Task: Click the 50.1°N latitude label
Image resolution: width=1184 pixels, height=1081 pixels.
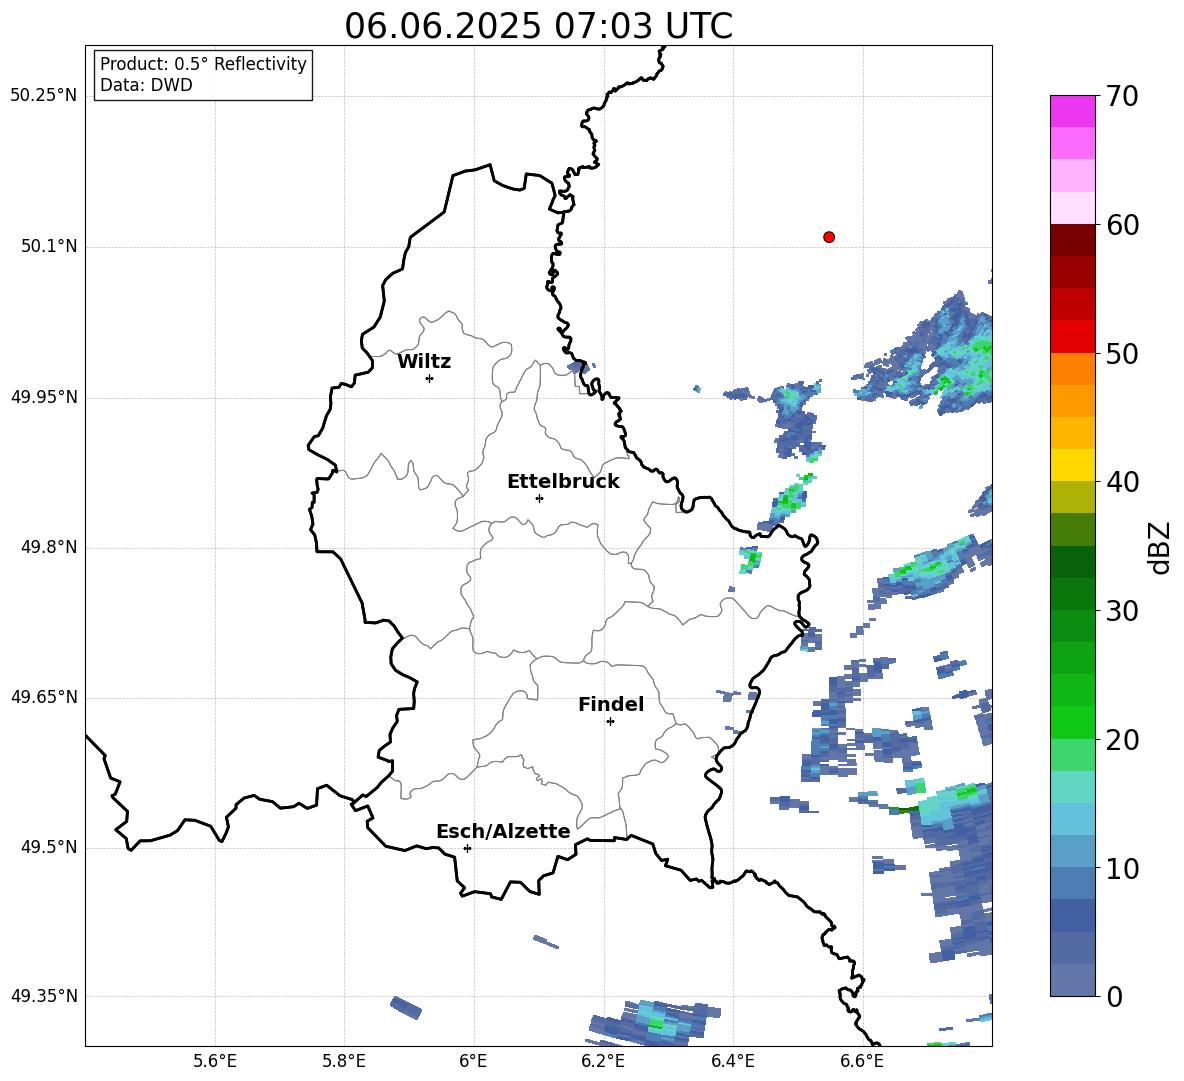Action: 49,247
